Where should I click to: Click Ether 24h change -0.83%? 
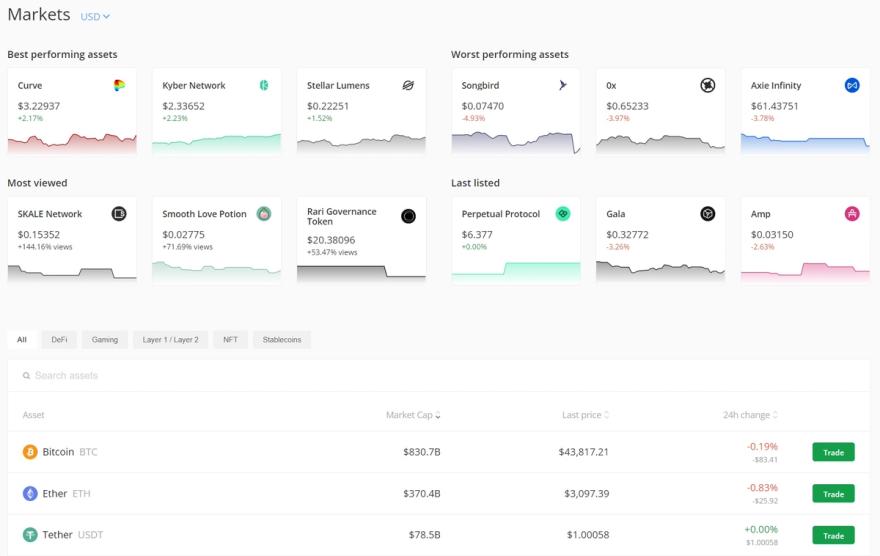click(x=762, y=488)
